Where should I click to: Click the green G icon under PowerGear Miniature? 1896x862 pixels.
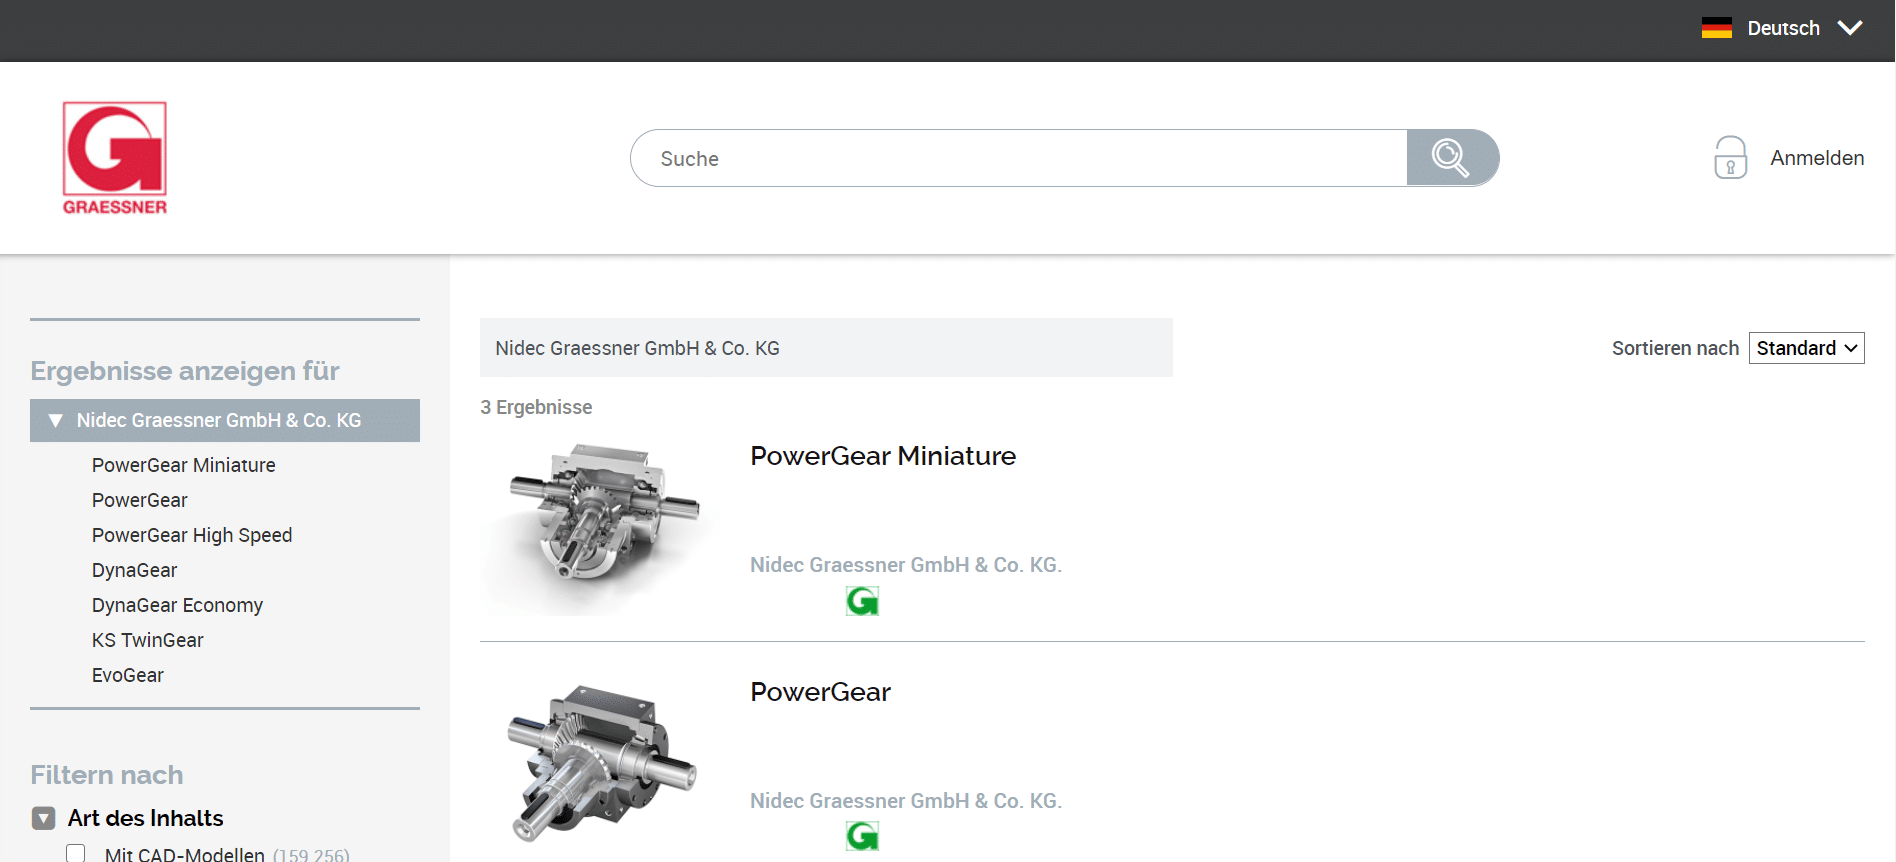(862, 601)
